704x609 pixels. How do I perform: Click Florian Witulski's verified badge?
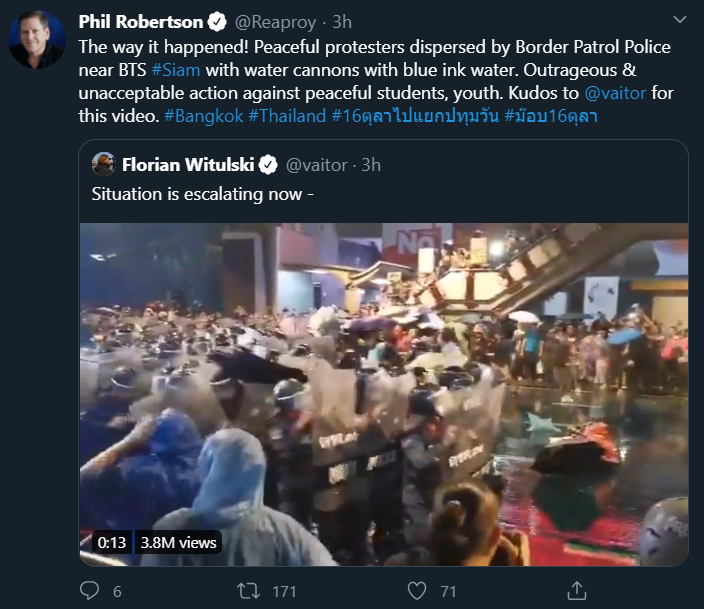(269, 164)
